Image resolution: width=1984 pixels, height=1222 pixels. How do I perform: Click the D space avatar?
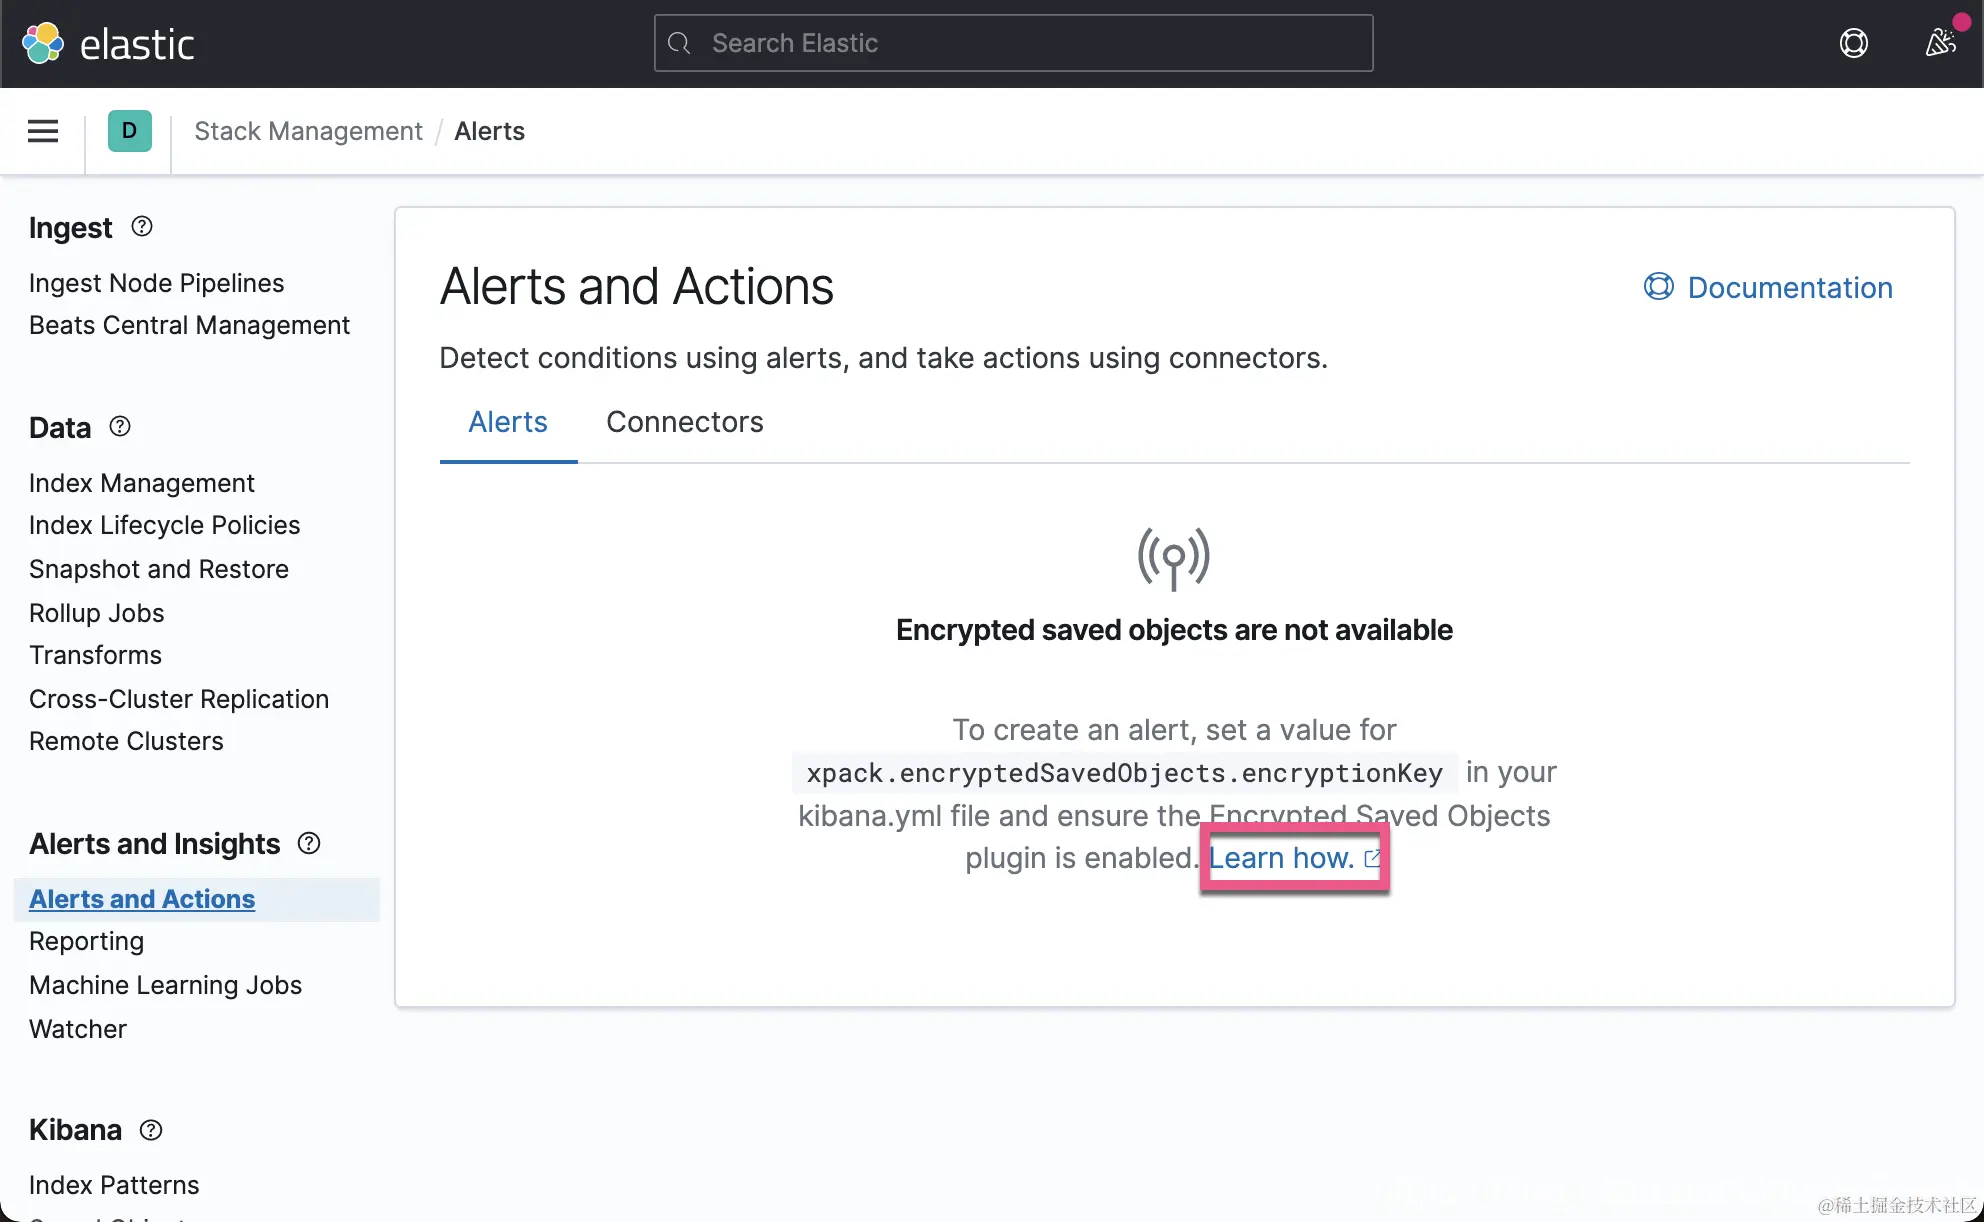tap(129, 131)
